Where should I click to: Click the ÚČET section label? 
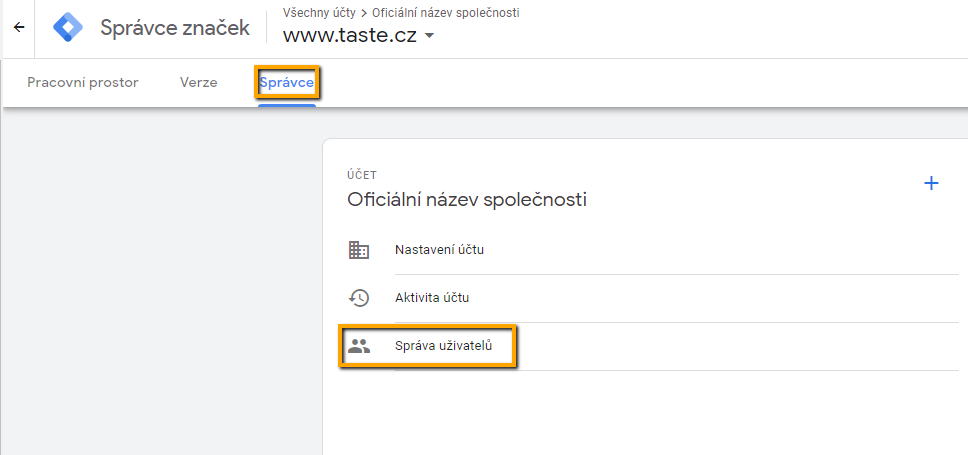tap(362, 175)
